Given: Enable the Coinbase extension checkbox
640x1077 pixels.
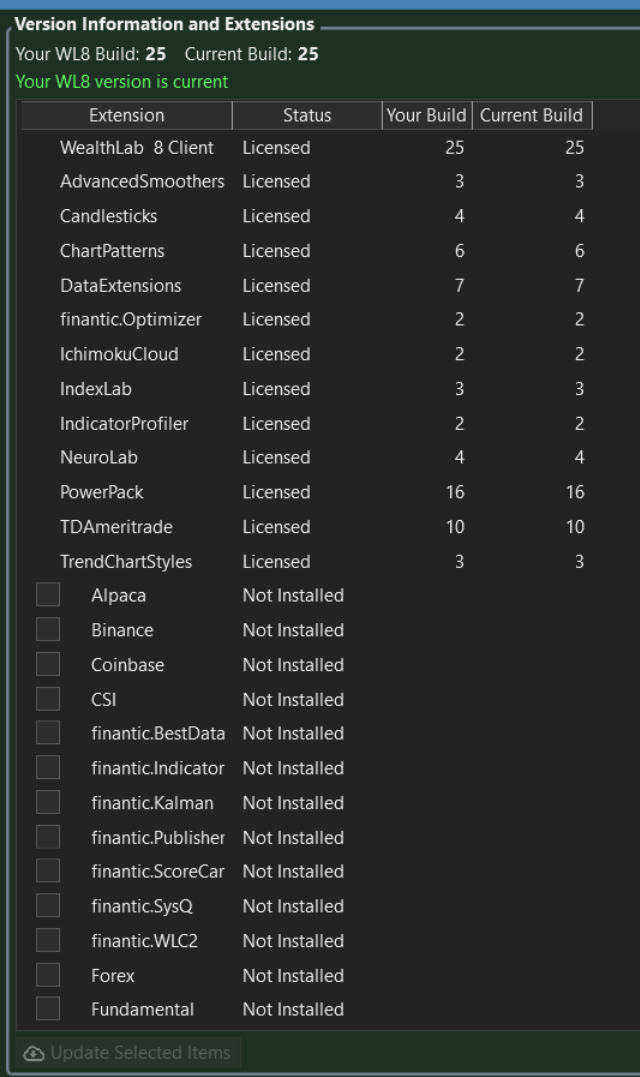Looking at the screenshot, I should coord(48,664).
